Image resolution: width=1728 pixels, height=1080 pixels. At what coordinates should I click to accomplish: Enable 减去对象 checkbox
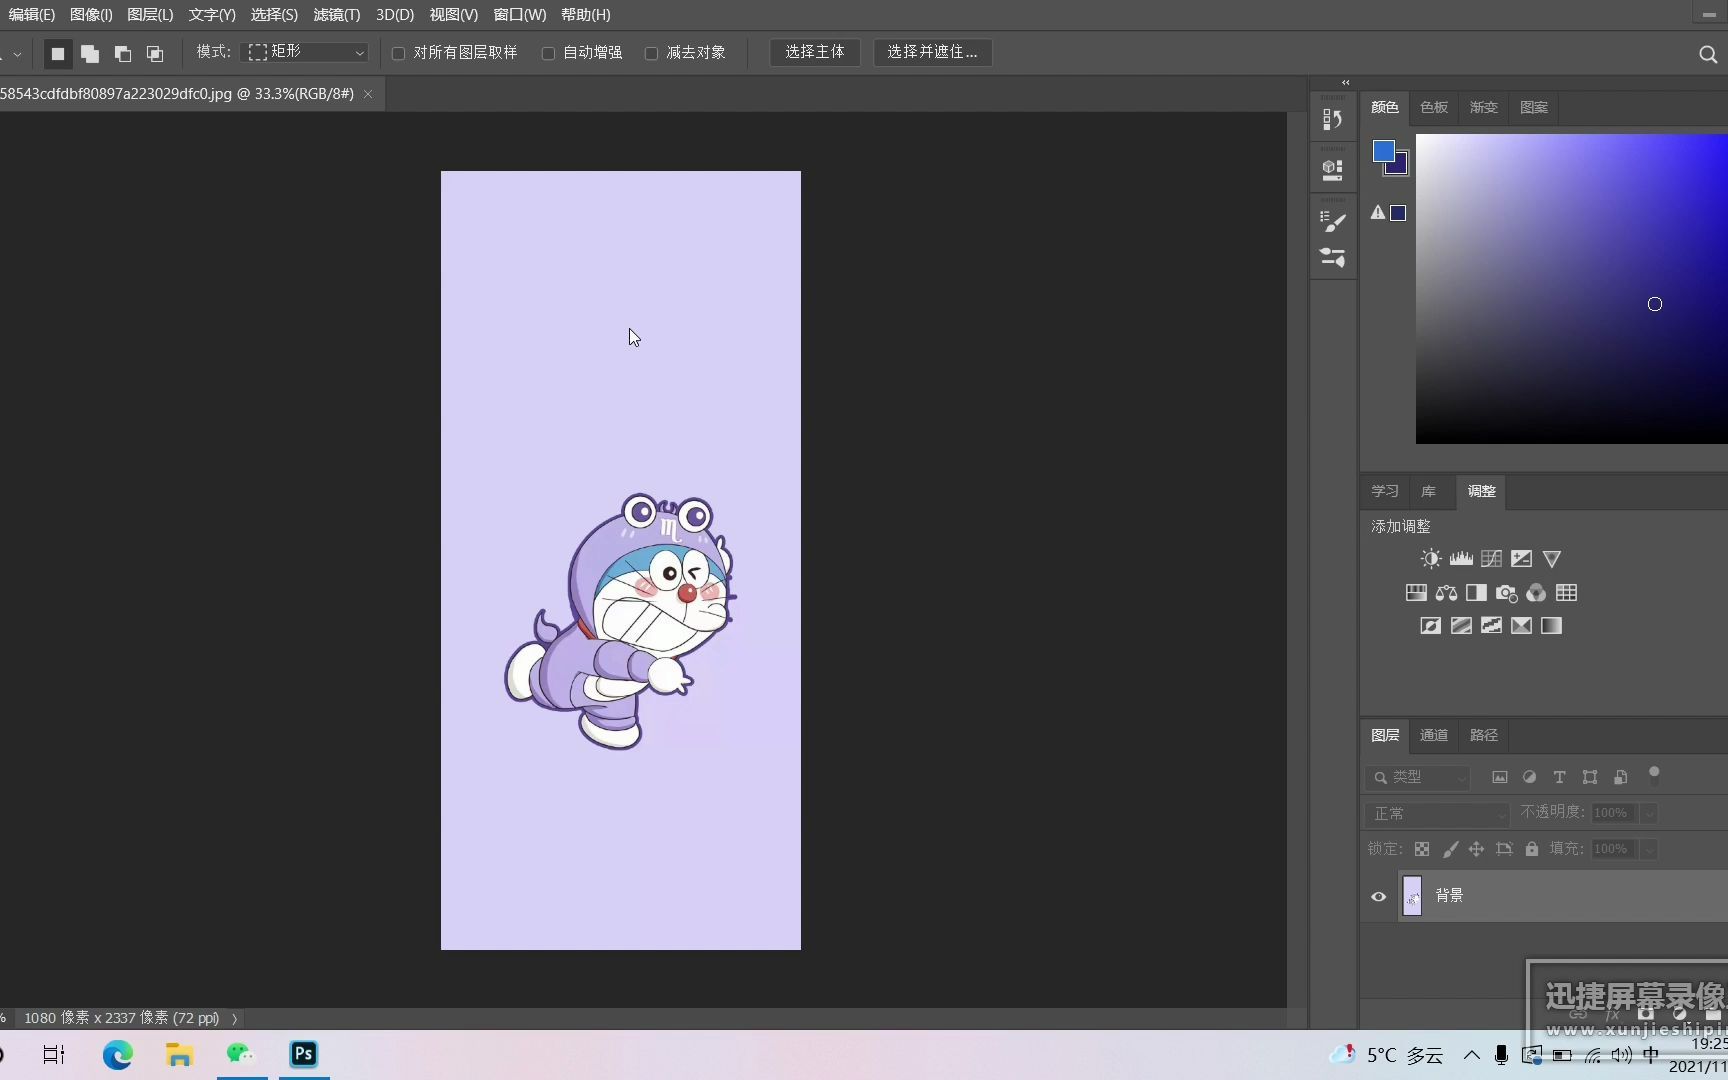click(x=651, y=53)
